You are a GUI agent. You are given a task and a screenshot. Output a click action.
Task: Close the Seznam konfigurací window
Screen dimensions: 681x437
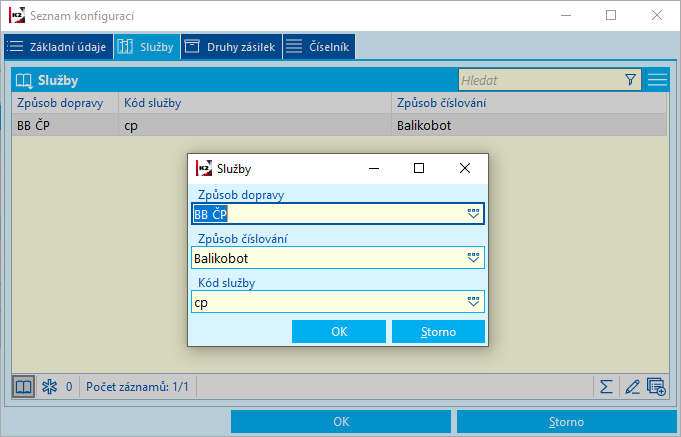coord(657,15)
